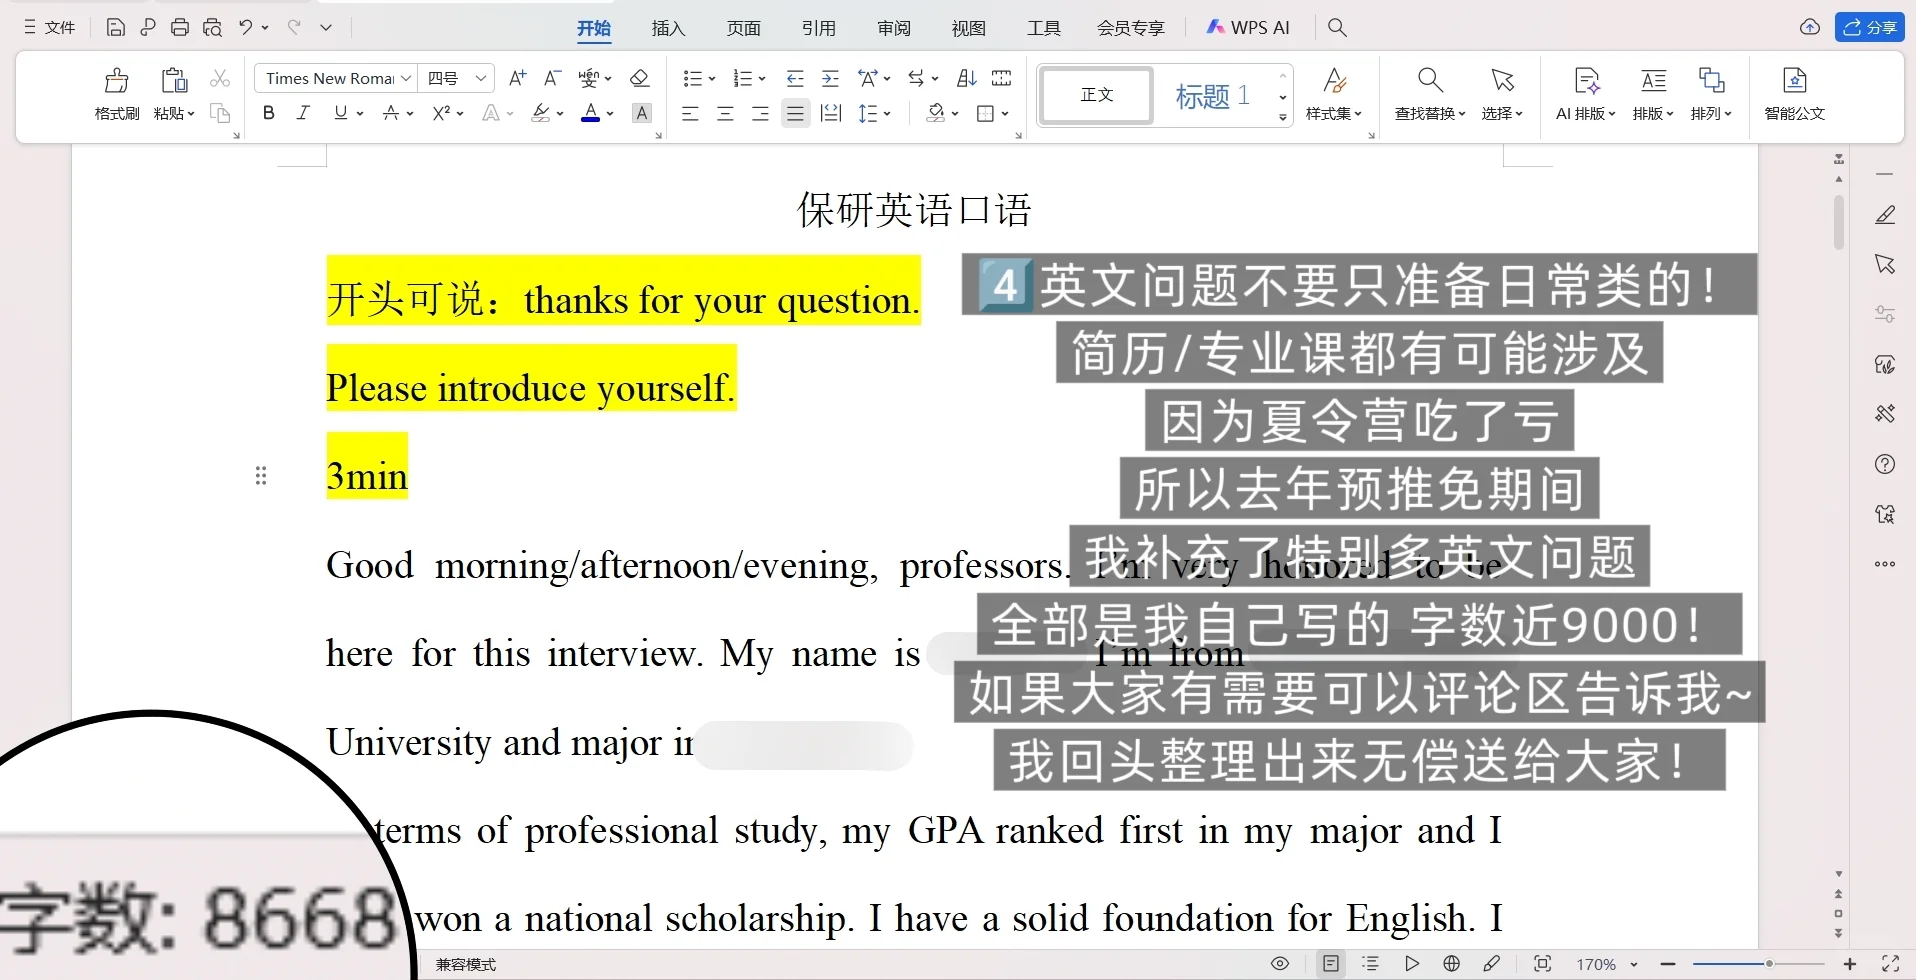
Task: Toggle eye protection mode icon in status bar
Action: [1280, 964]
